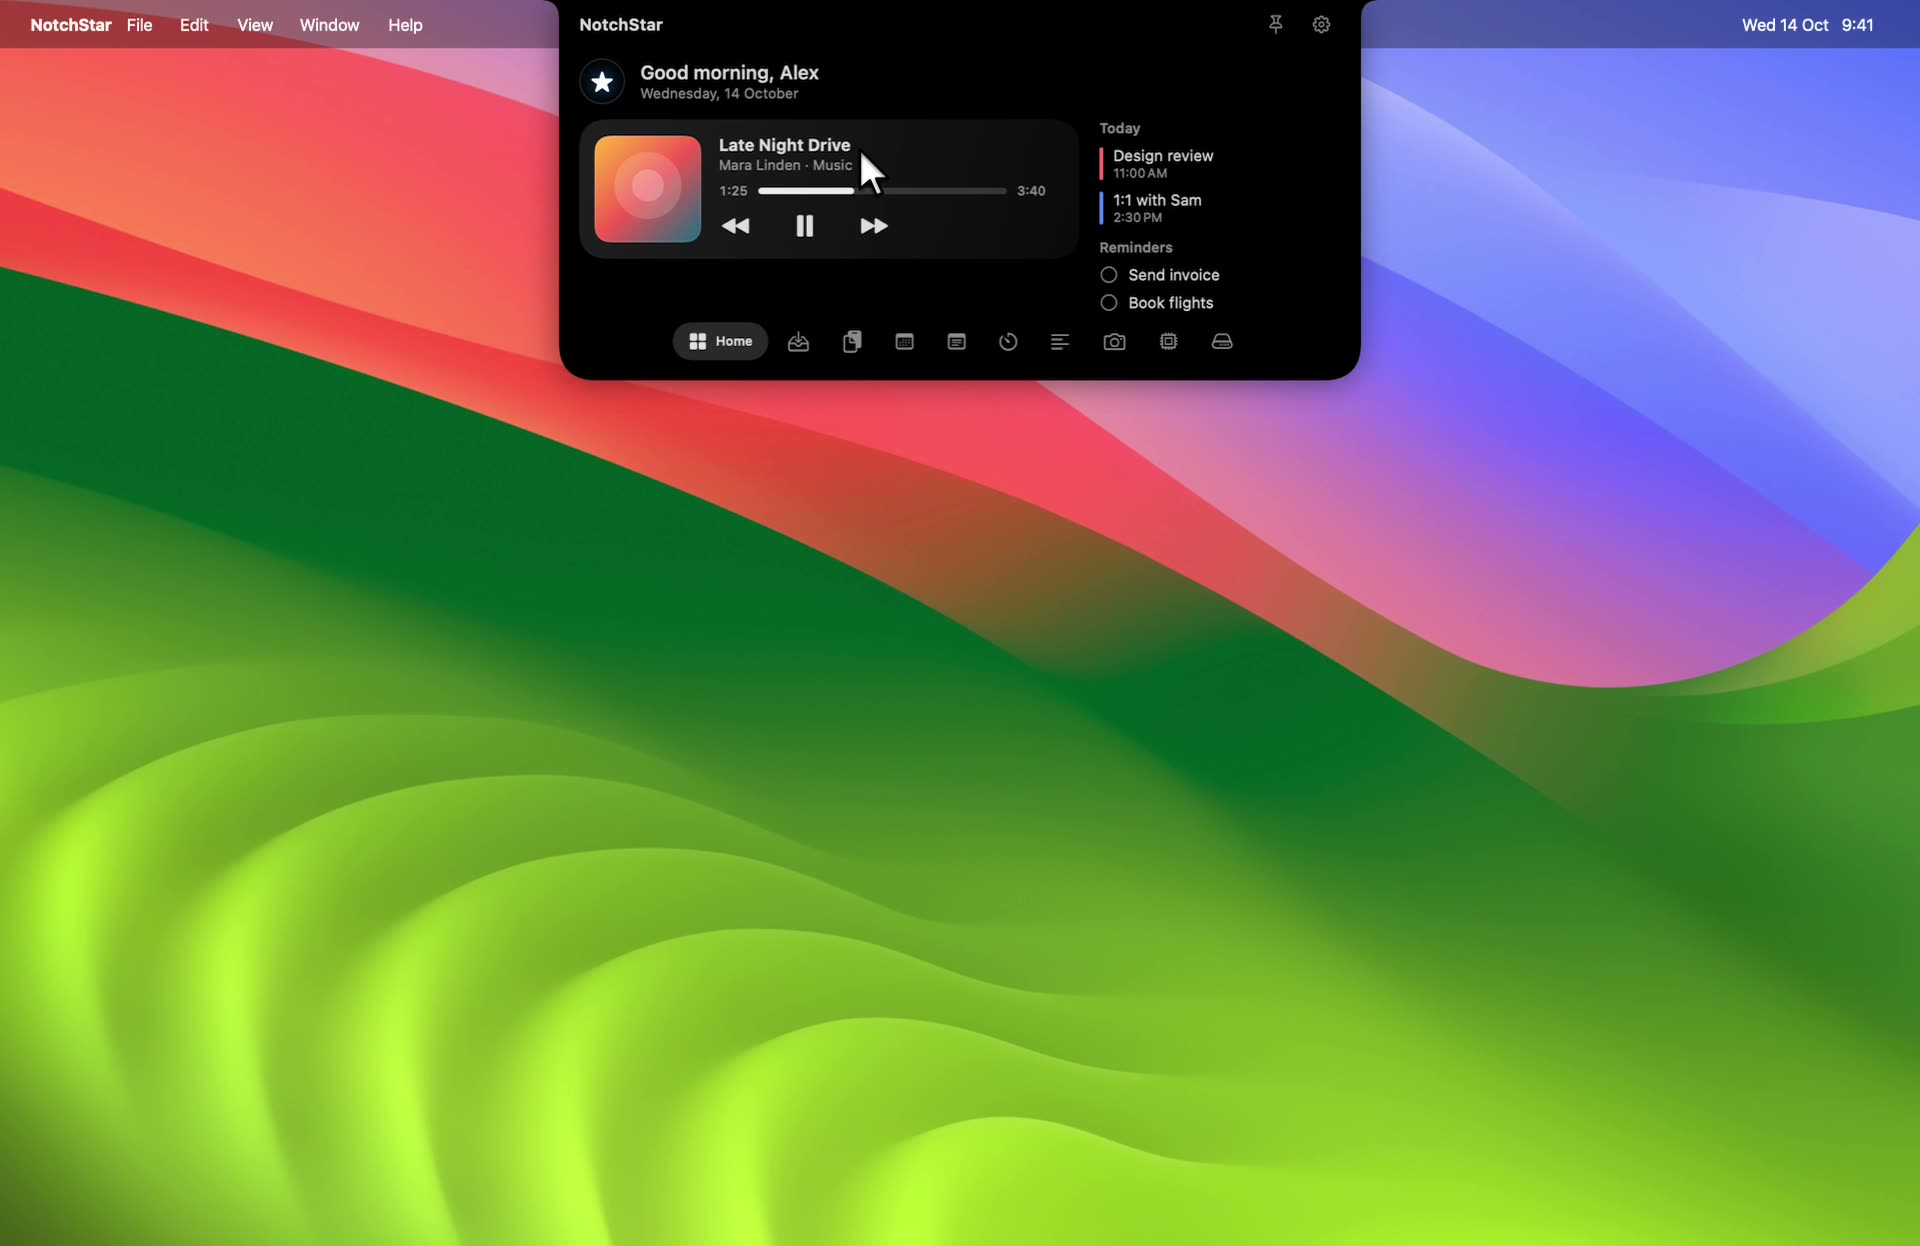
Task: Open the View menu
Action: point(255,25)
